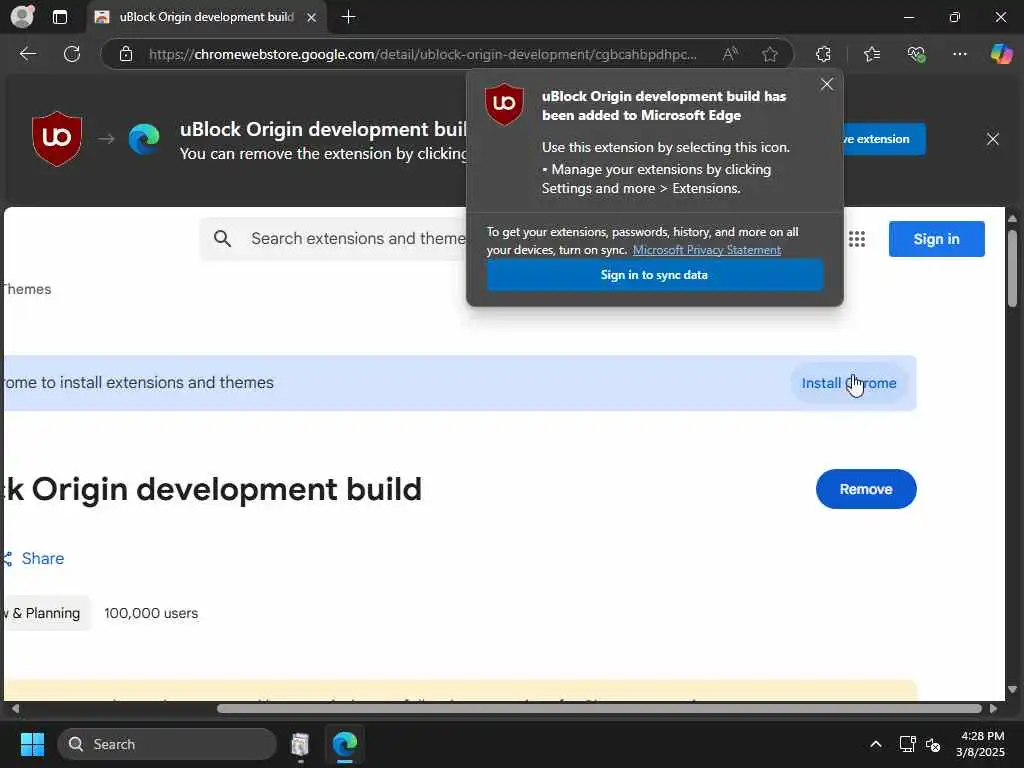
Task: Click the horizontal scrollbar thumb
Action: [x=600, y=709]
